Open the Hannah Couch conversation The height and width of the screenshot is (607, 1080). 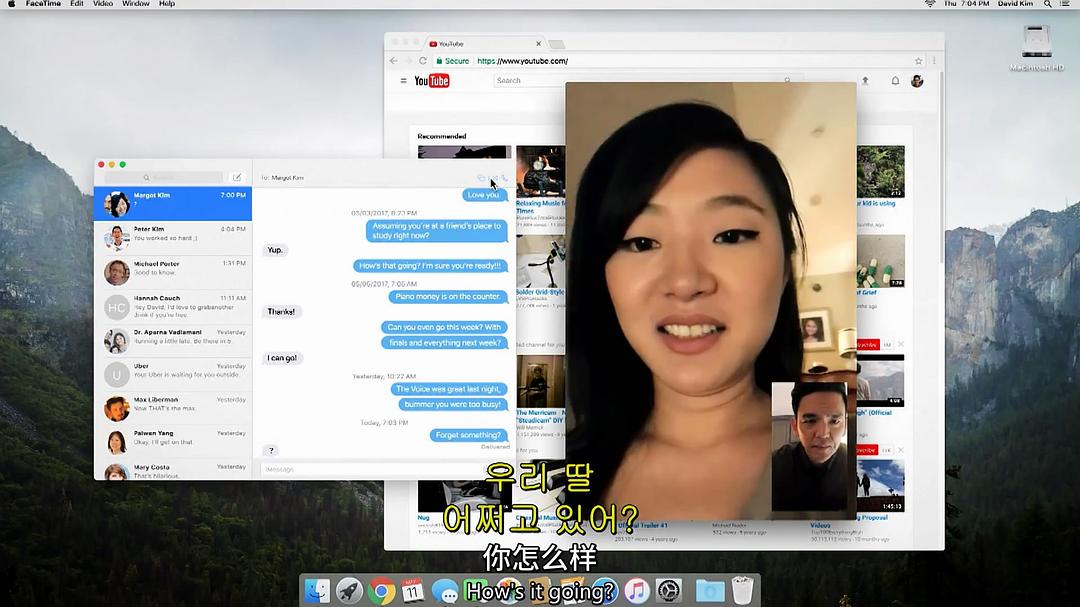(173, 306)
